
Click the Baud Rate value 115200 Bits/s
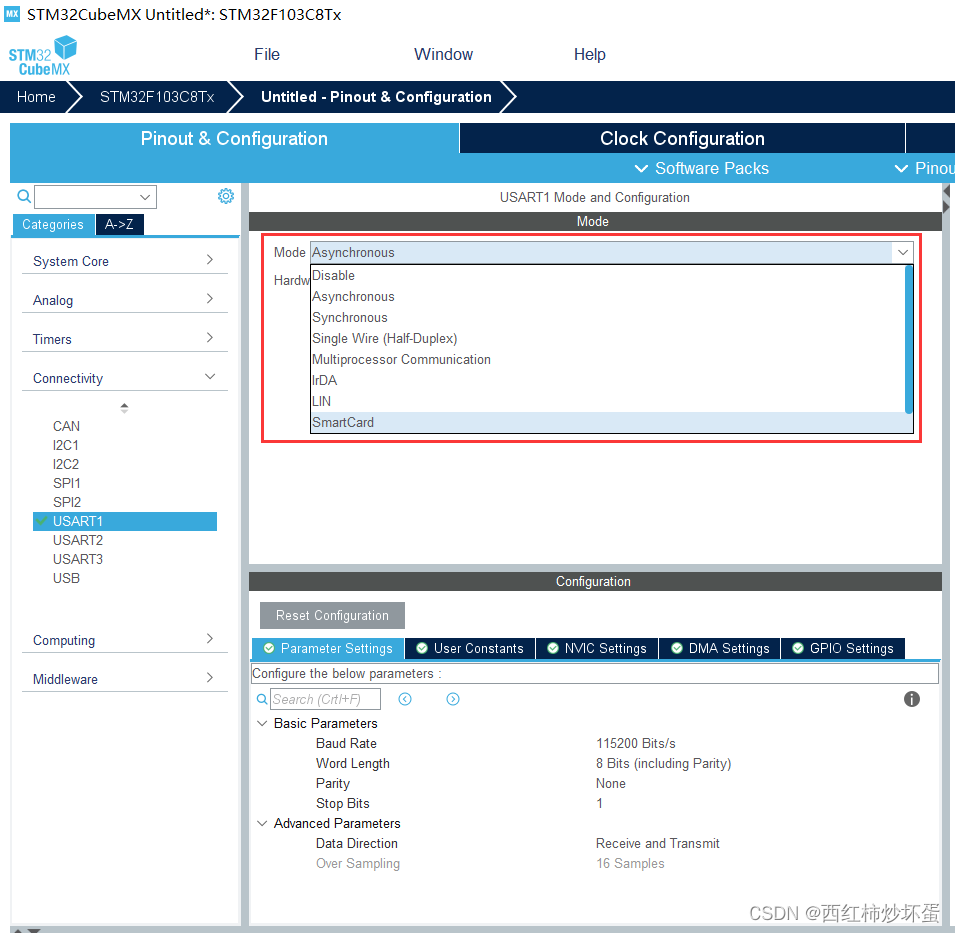[636, 744]
